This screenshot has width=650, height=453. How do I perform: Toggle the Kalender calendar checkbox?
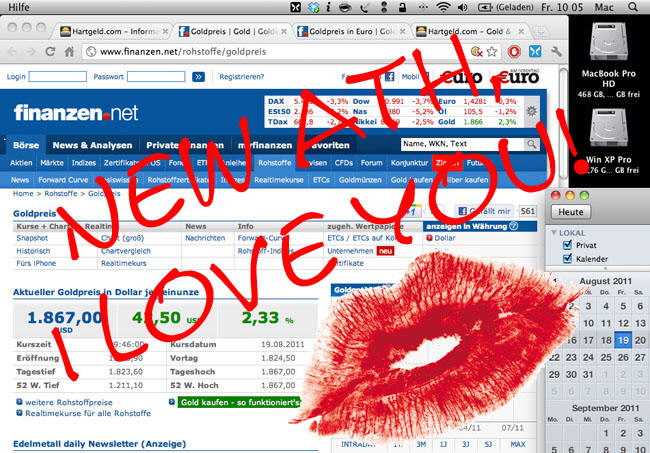click(x=568, y=258)
